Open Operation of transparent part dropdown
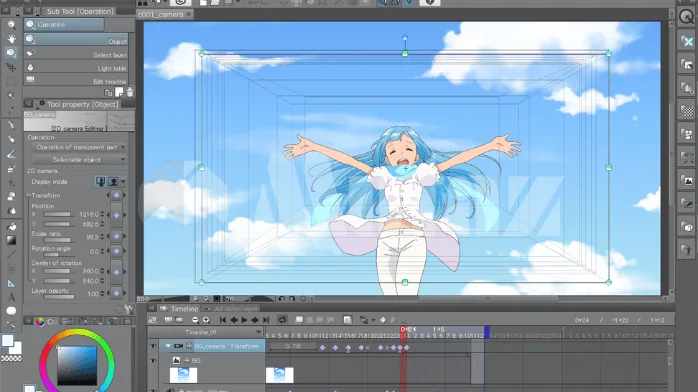This screenshot has width=698, height=392. point(79,147)
